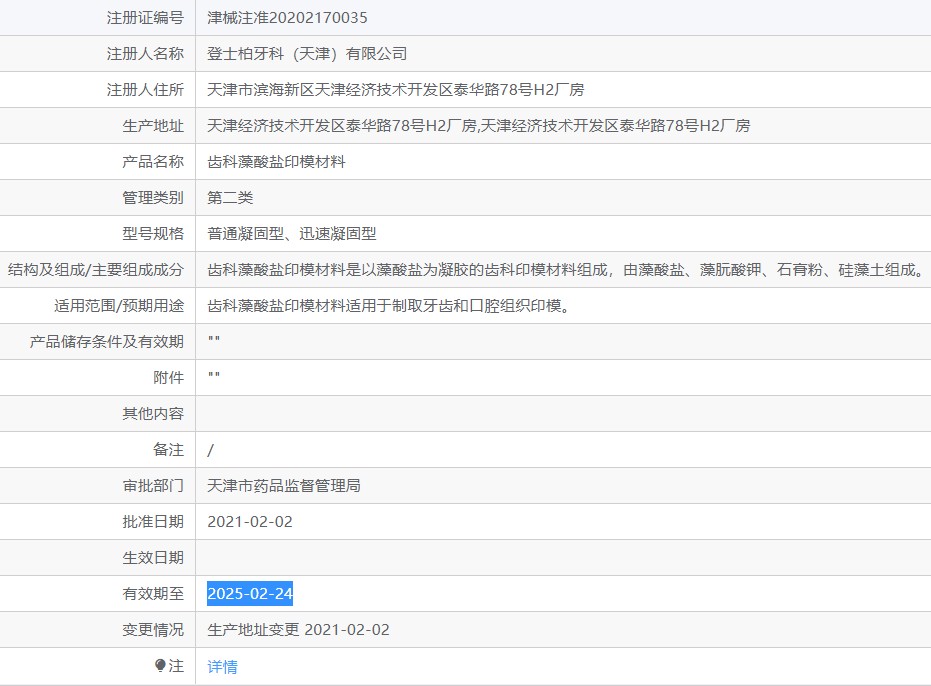
Task: Click the 生效日期 label
Action: pyautogui.click(x=153, y=558)
